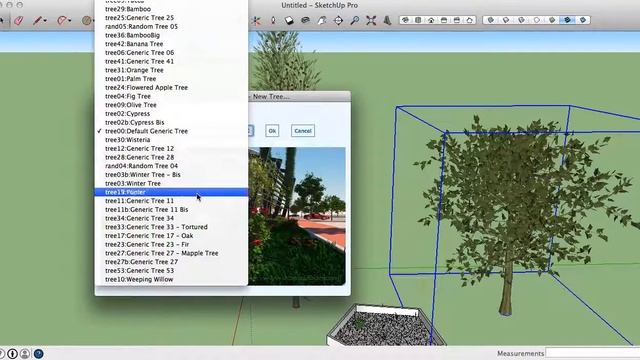Screen dimensions: 640x360
Task: Enable X-Ray face style
Action: click(x=491, y=20)
